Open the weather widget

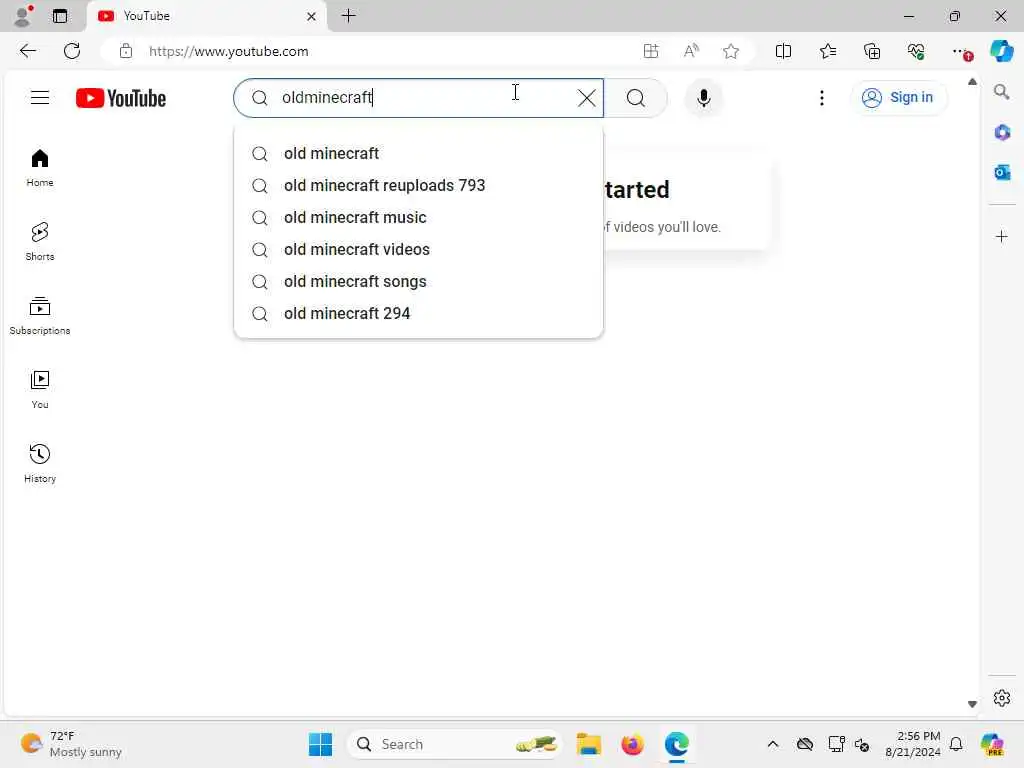[71, 744]
